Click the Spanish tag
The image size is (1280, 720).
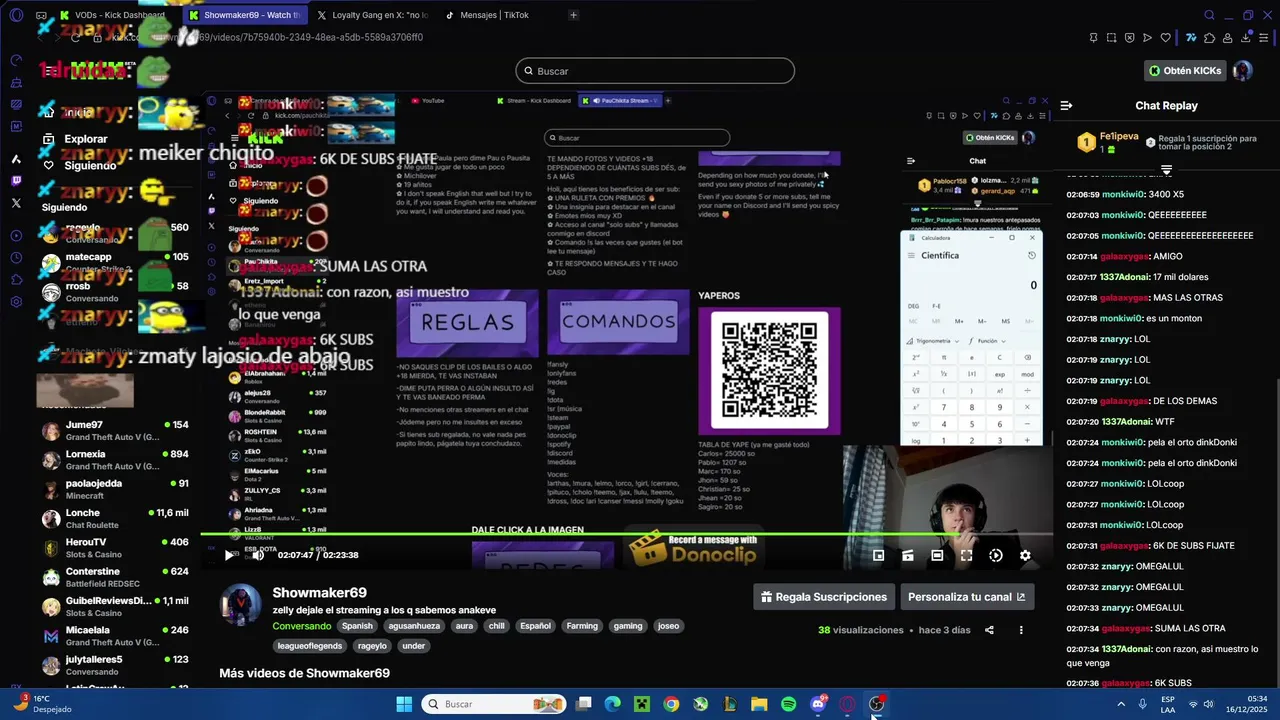[357, 626]
